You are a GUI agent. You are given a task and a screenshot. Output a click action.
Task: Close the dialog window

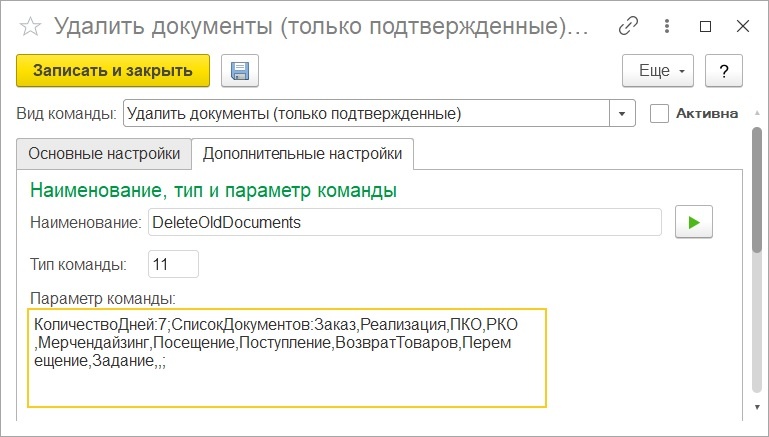(743, 26)
